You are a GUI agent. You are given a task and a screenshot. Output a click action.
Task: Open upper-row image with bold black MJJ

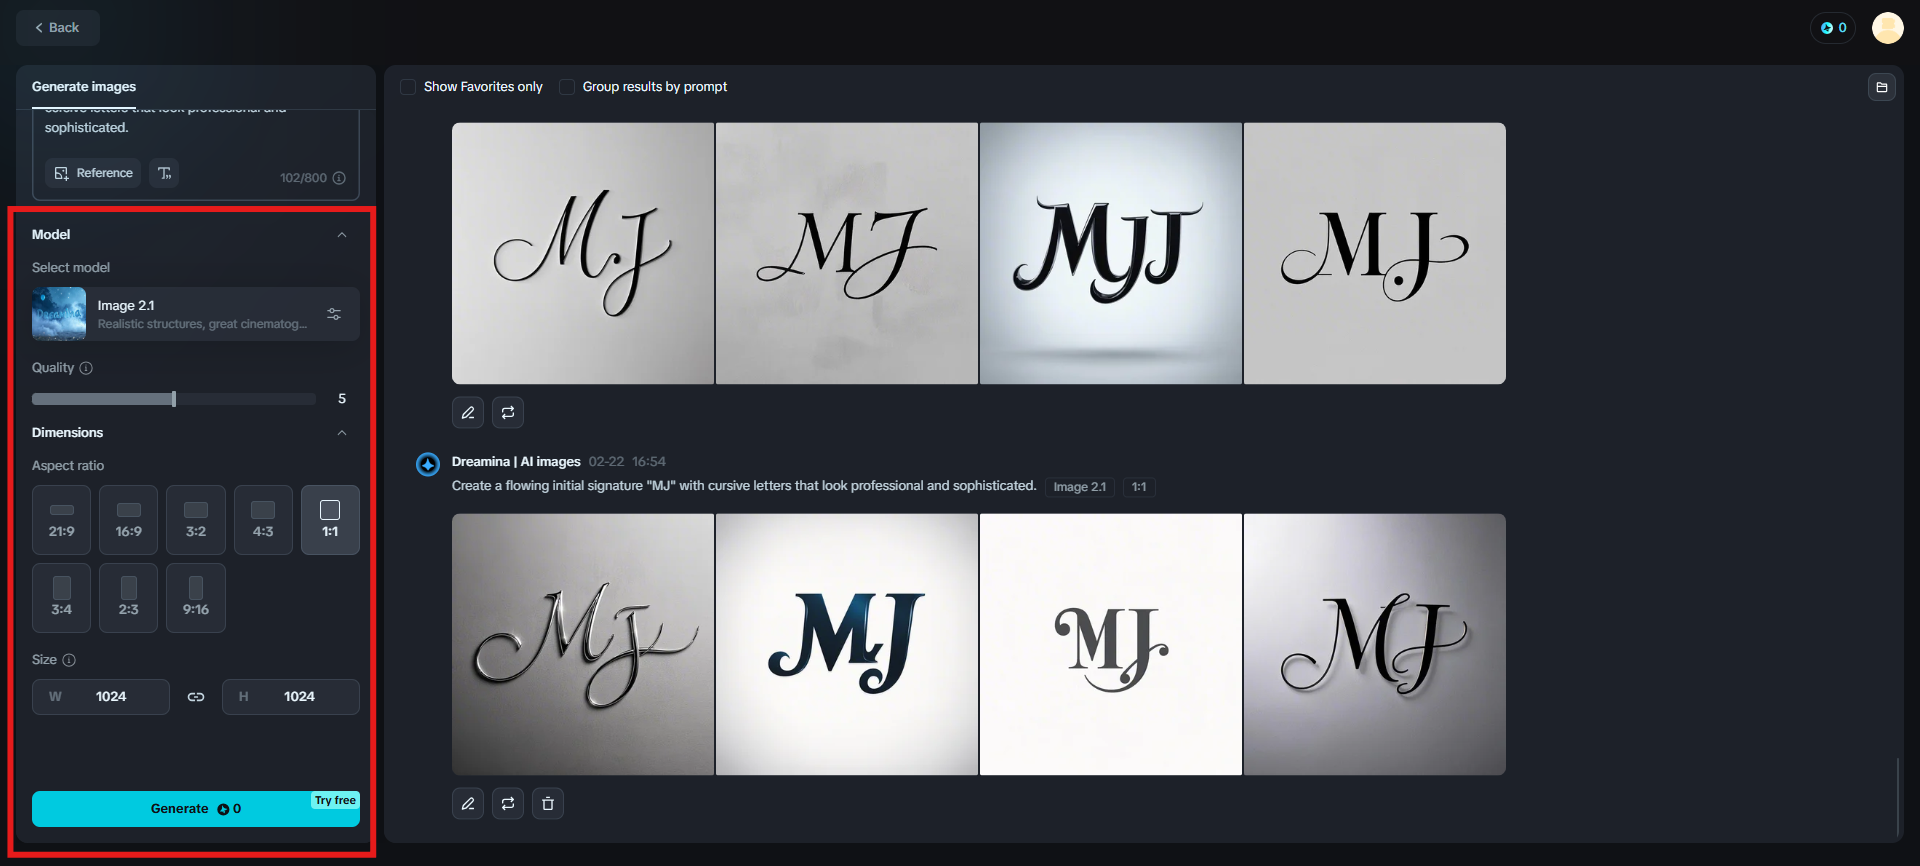tap(1111, 253)
